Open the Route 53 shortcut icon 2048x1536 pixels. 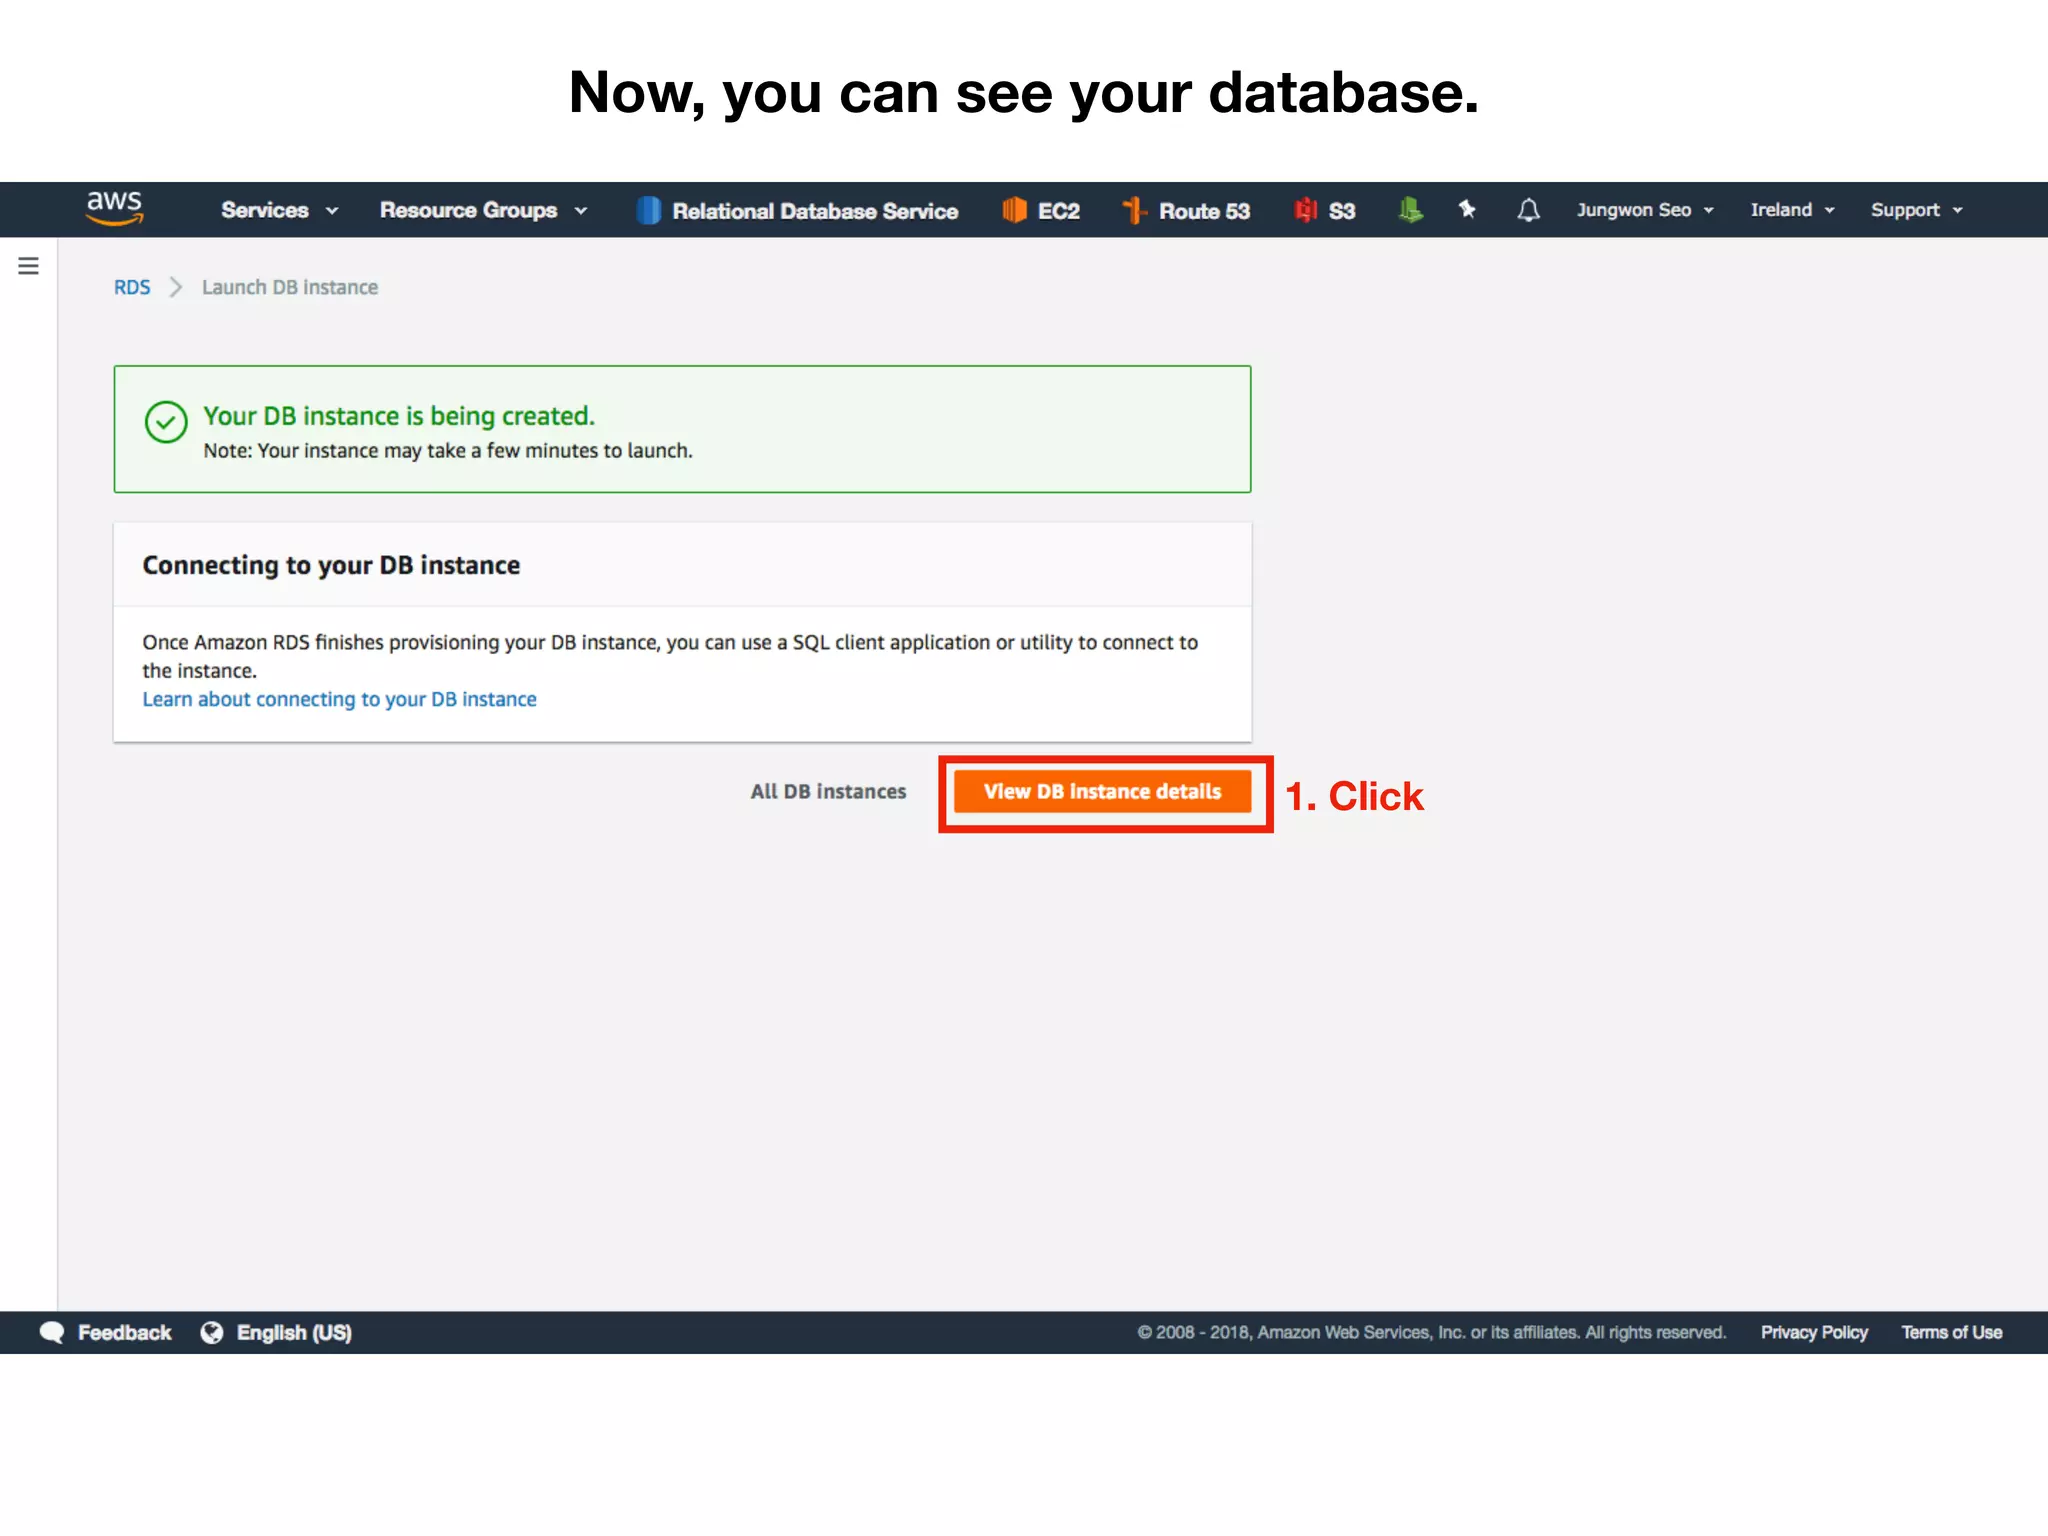1134,210
